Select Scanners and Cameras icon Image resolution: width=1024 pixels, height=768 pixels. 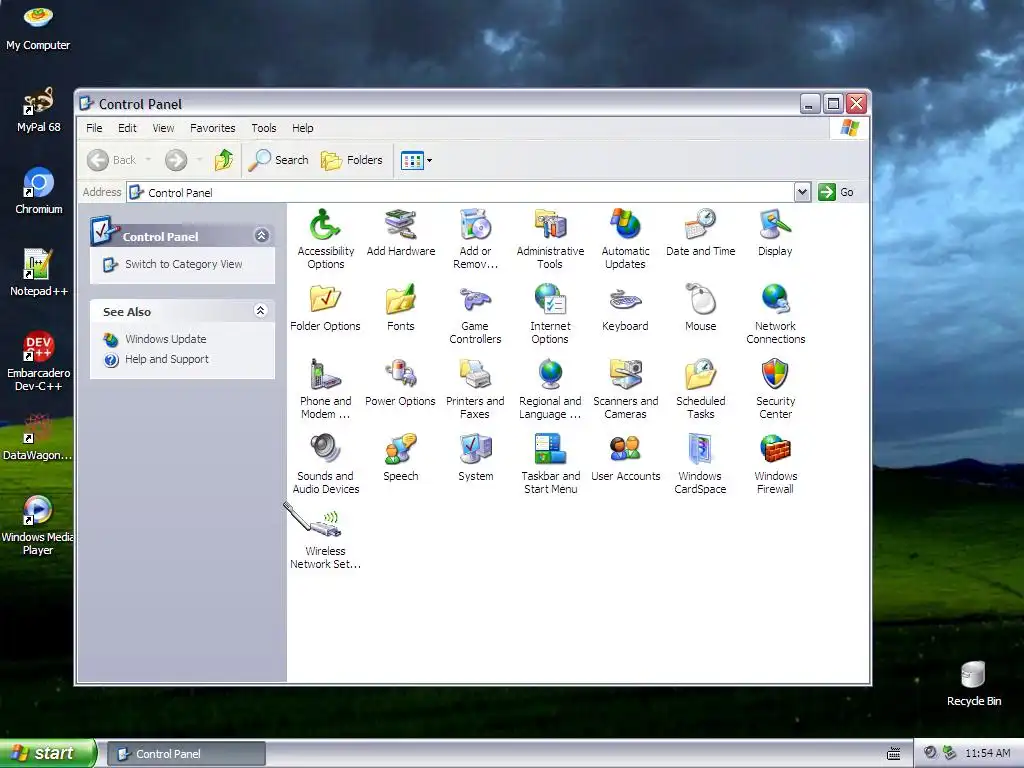[x=625, y=389]
